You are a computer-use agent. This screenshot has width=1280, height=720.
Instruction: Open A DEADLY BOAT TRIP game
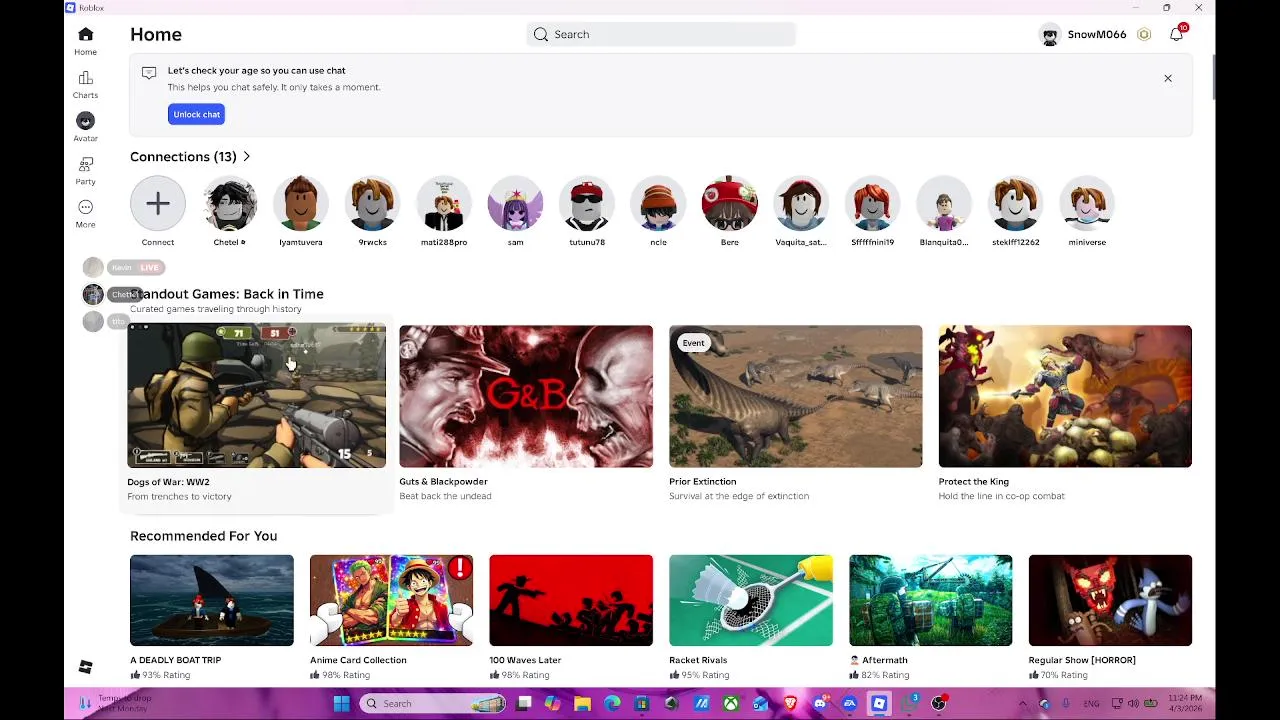click(212, 600)
